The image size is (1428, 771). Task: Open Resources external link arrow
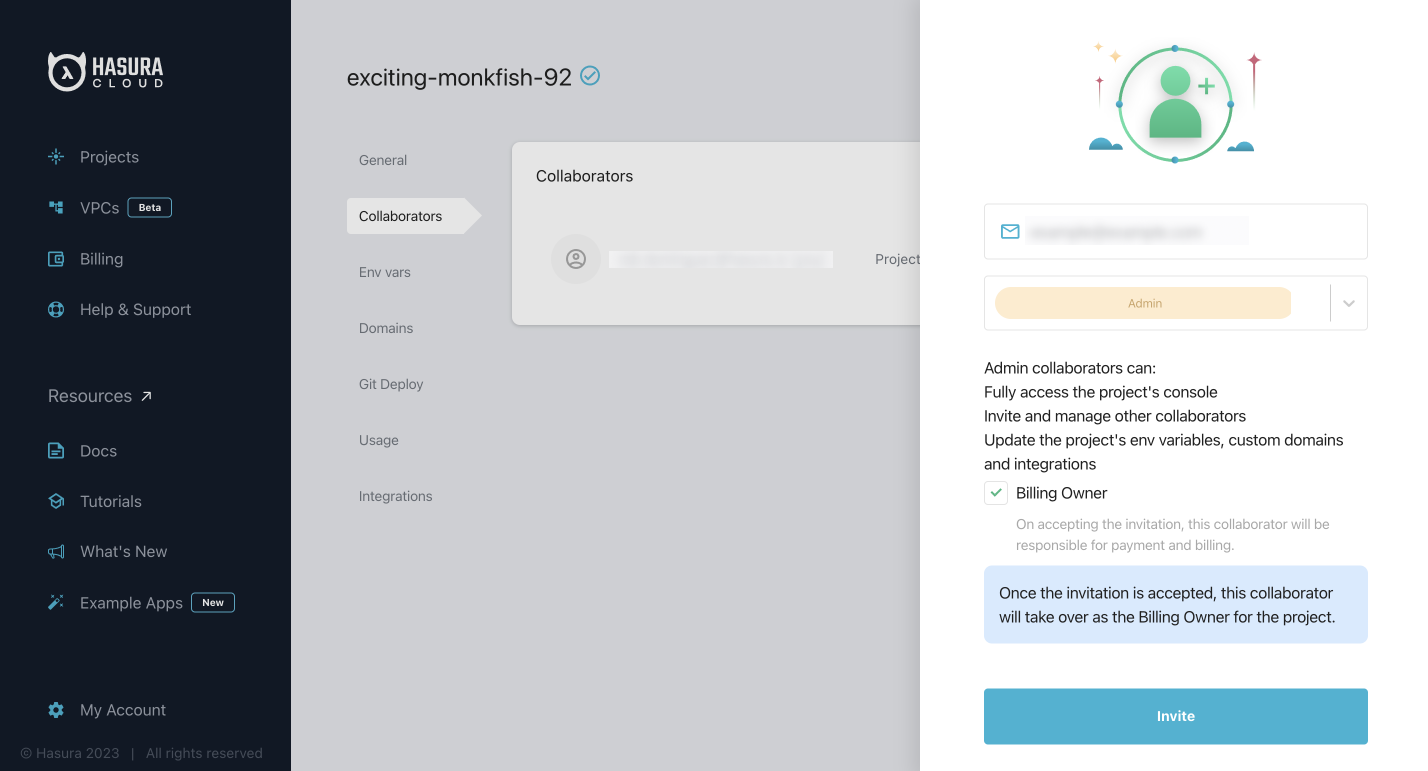[x=146, y=396]
